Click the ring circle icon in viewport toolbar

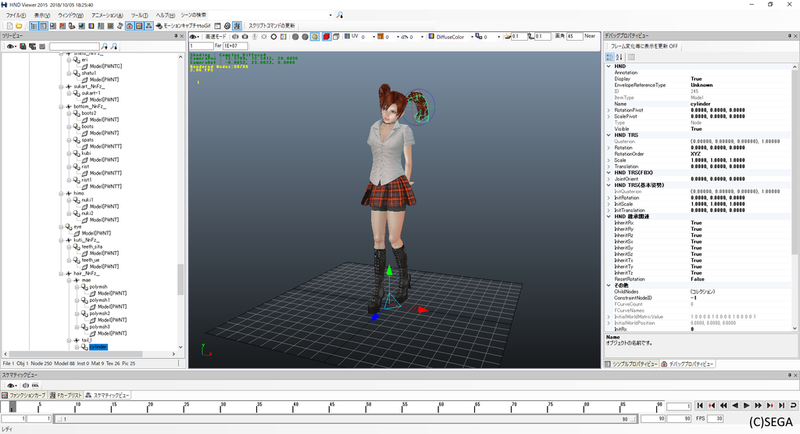pyautogui.click(x=273, y=37)
